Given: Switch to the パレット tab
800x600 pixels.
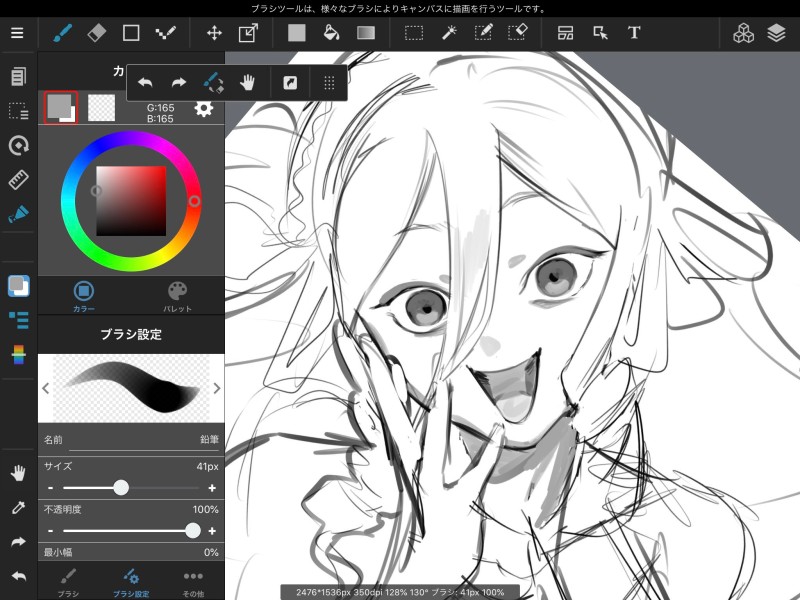Looking at the screenshot, I should click(x=178, y=296).
